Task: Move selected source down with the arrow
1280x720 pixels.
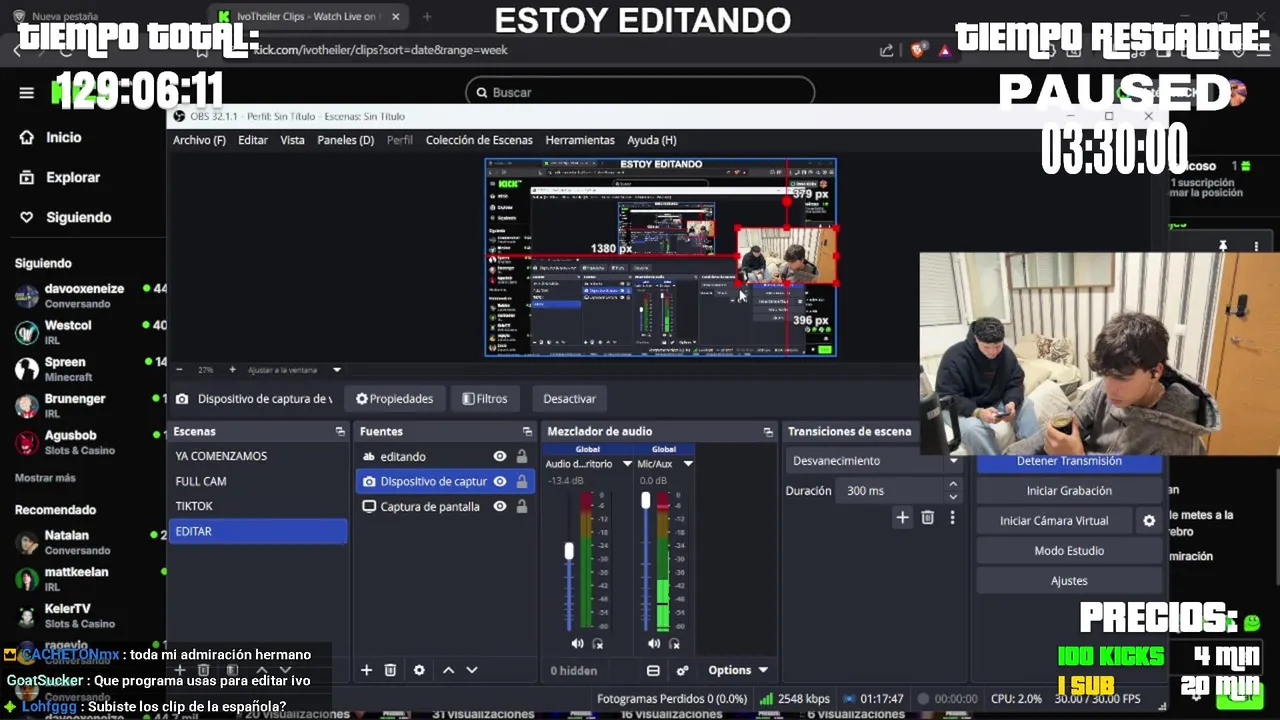Action: (x=472, y=670)
